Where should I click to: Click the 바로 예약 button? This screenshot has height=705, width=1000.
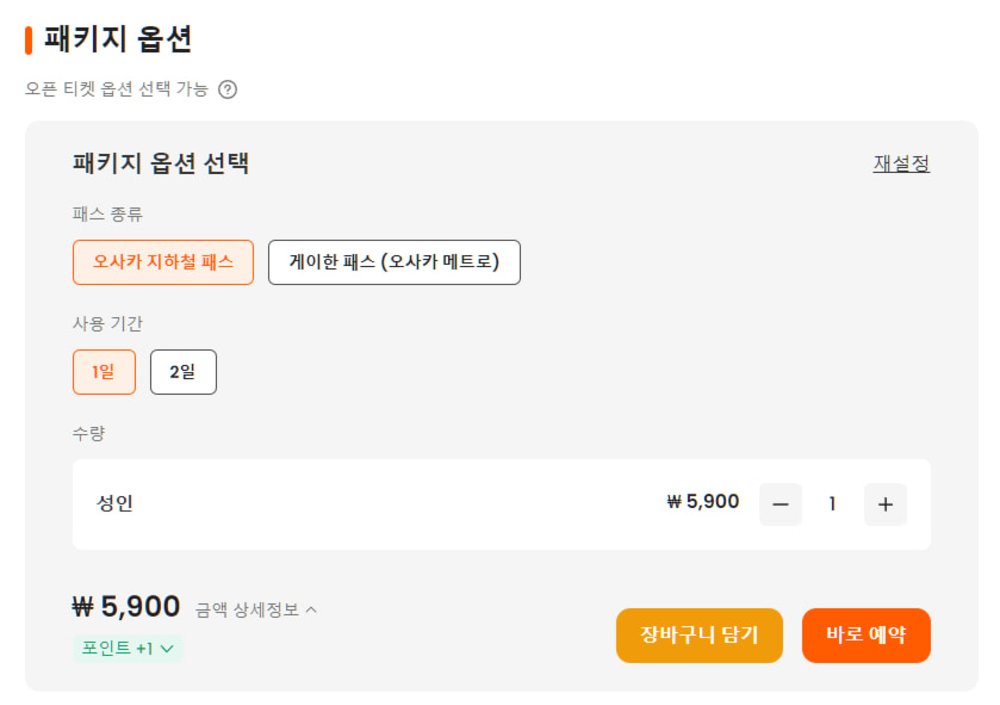pos(866,635)
